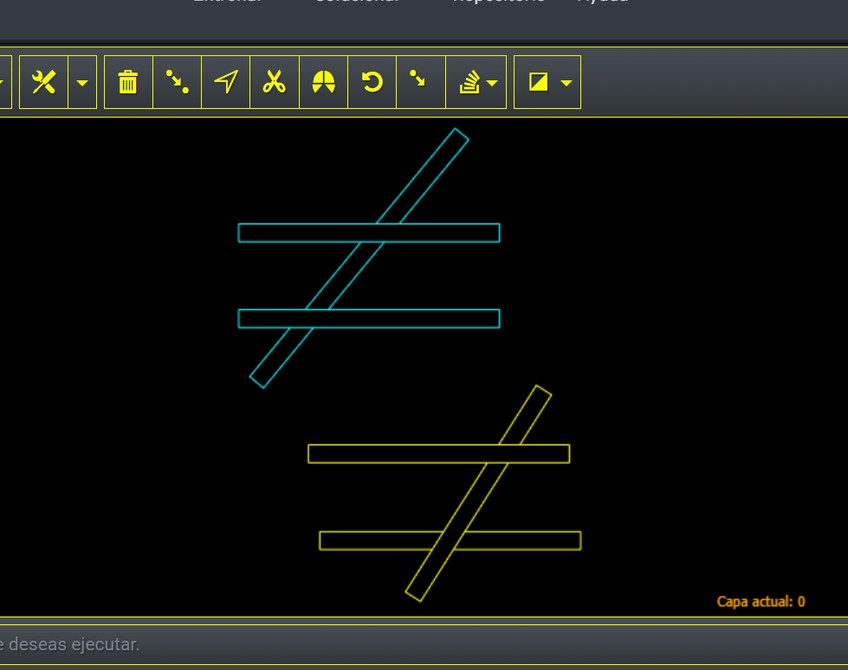Open the wrench and screwdriver tools button
Image resolution: width=848 pixels, height=670 pixels.
coord(43,82)
